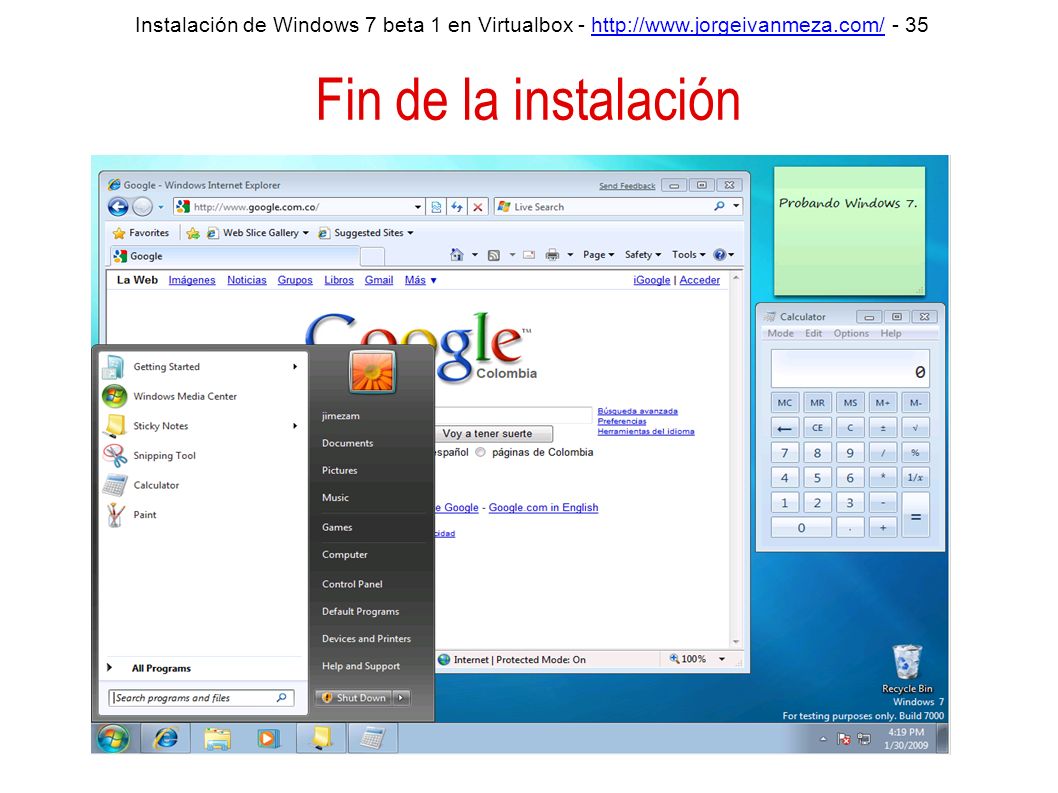The height and width of the screenshot is (793, 1058).
Task: Expand All Programs in Start menu
Action: coord(161,668)
